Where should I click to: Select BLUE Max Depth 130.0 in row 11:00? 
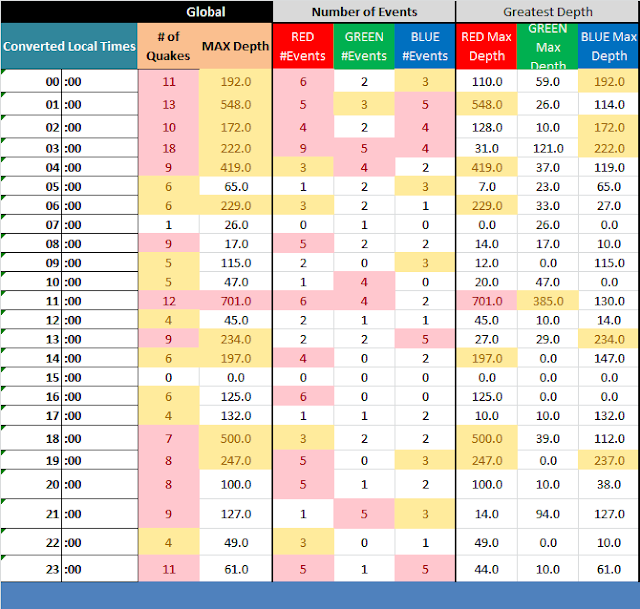tap(609, 301)
